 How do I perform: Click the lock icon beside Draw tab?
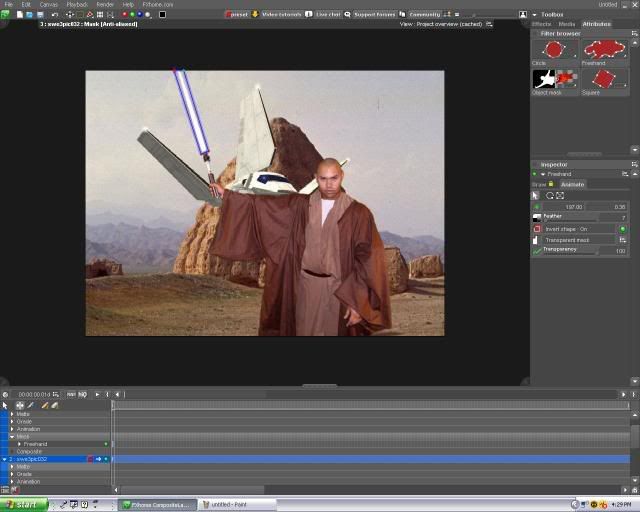point(551,184)
